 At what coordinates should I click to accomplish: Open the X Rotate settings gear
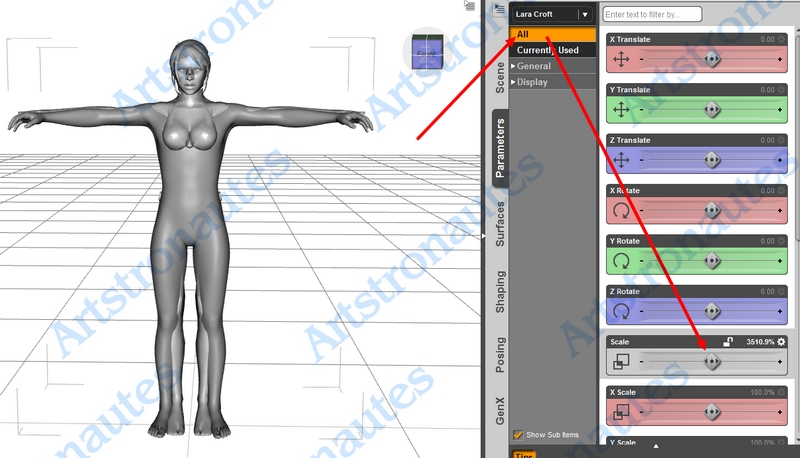coord(781,191)
